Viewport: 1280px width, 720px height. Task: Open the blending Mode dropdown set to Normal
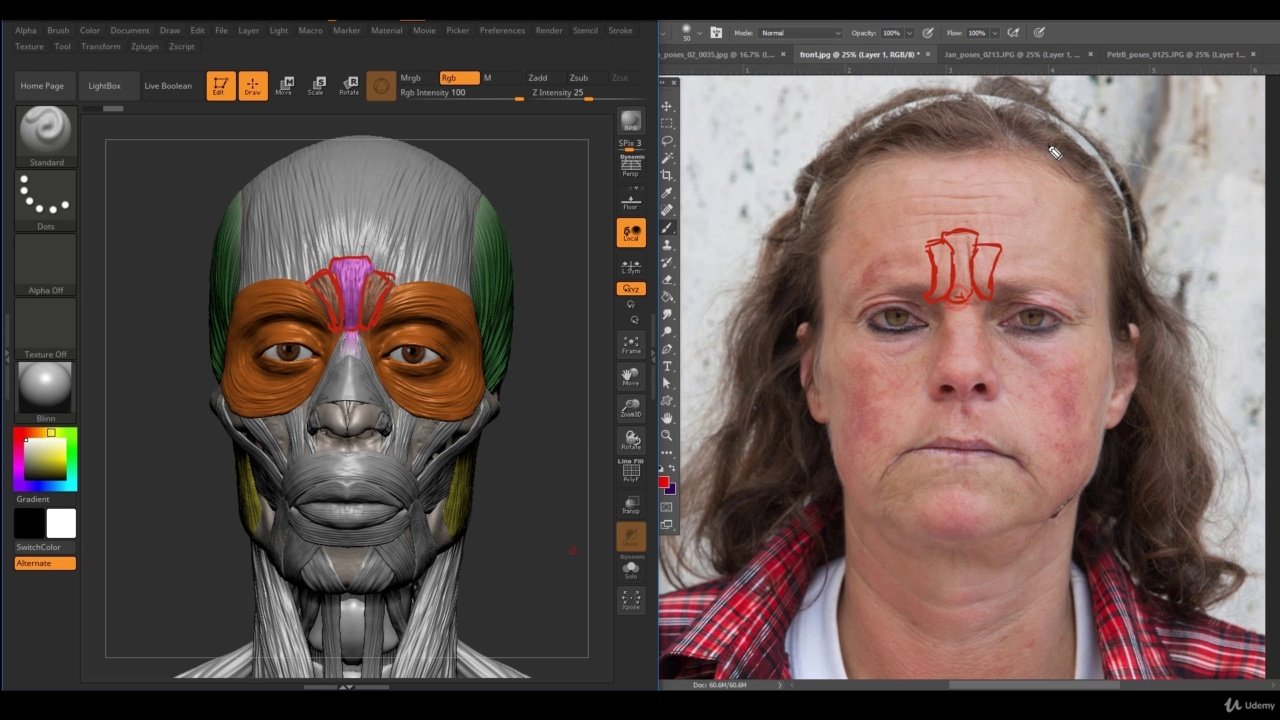[x=799, y=33]
